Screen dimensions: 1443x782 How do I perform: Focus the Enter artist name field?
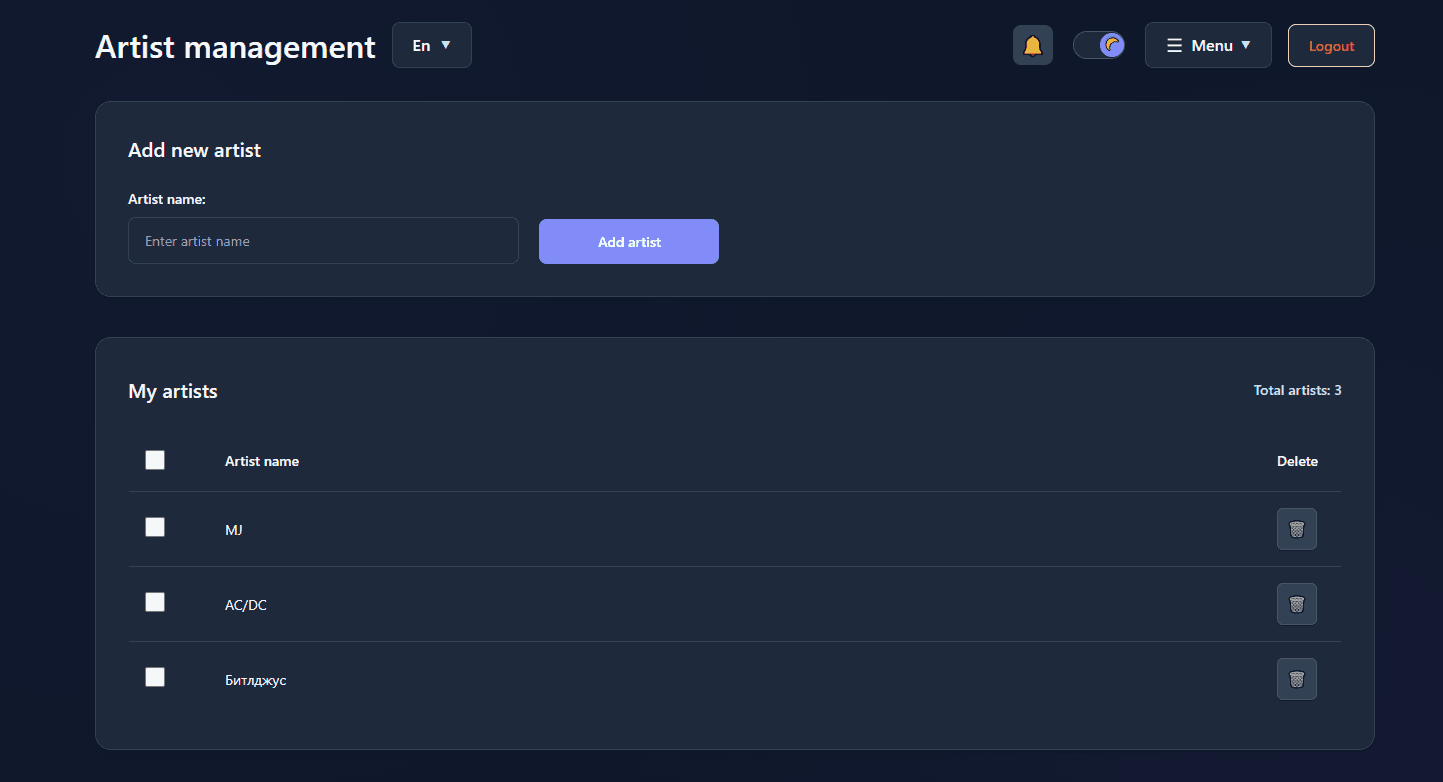tap(323, 241)
